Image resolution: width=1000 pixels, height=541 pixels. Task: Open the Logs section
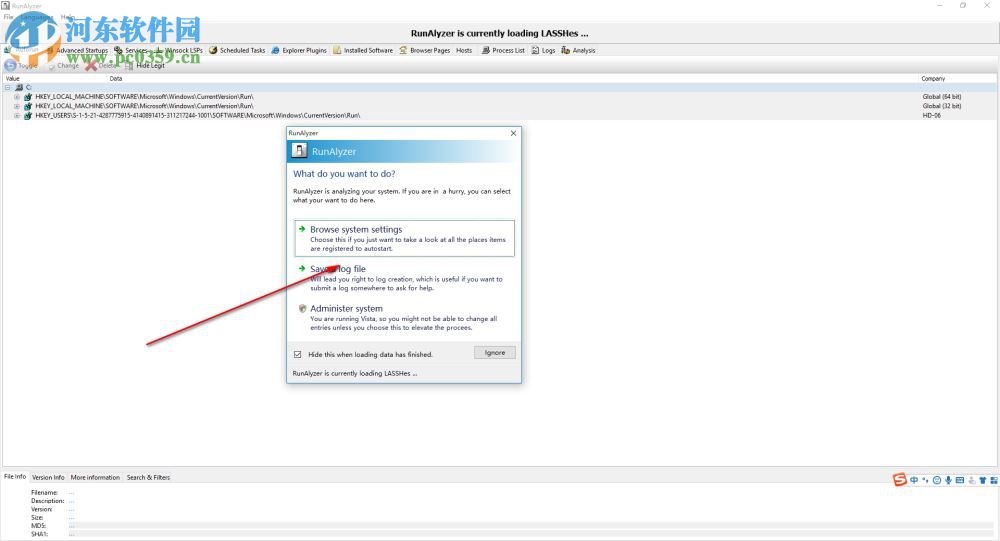(x=543, y=50)
